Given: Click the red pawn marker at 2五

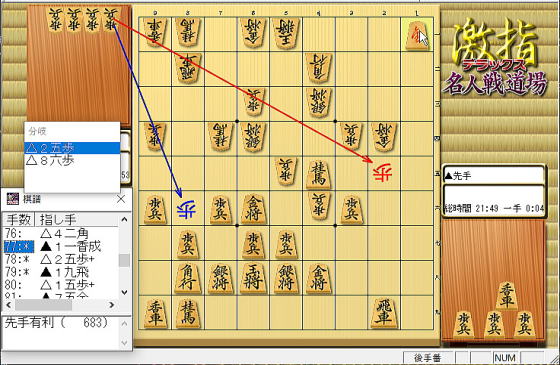Looking at the screenshot, I should (x=383, y=172).
